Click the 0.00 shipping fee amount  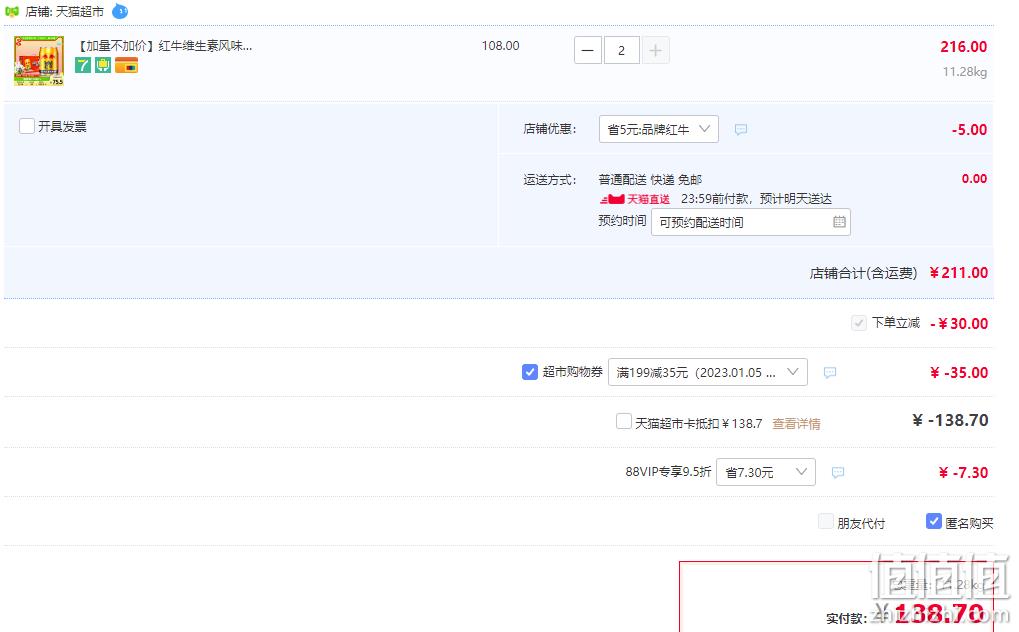pos(974,179)
